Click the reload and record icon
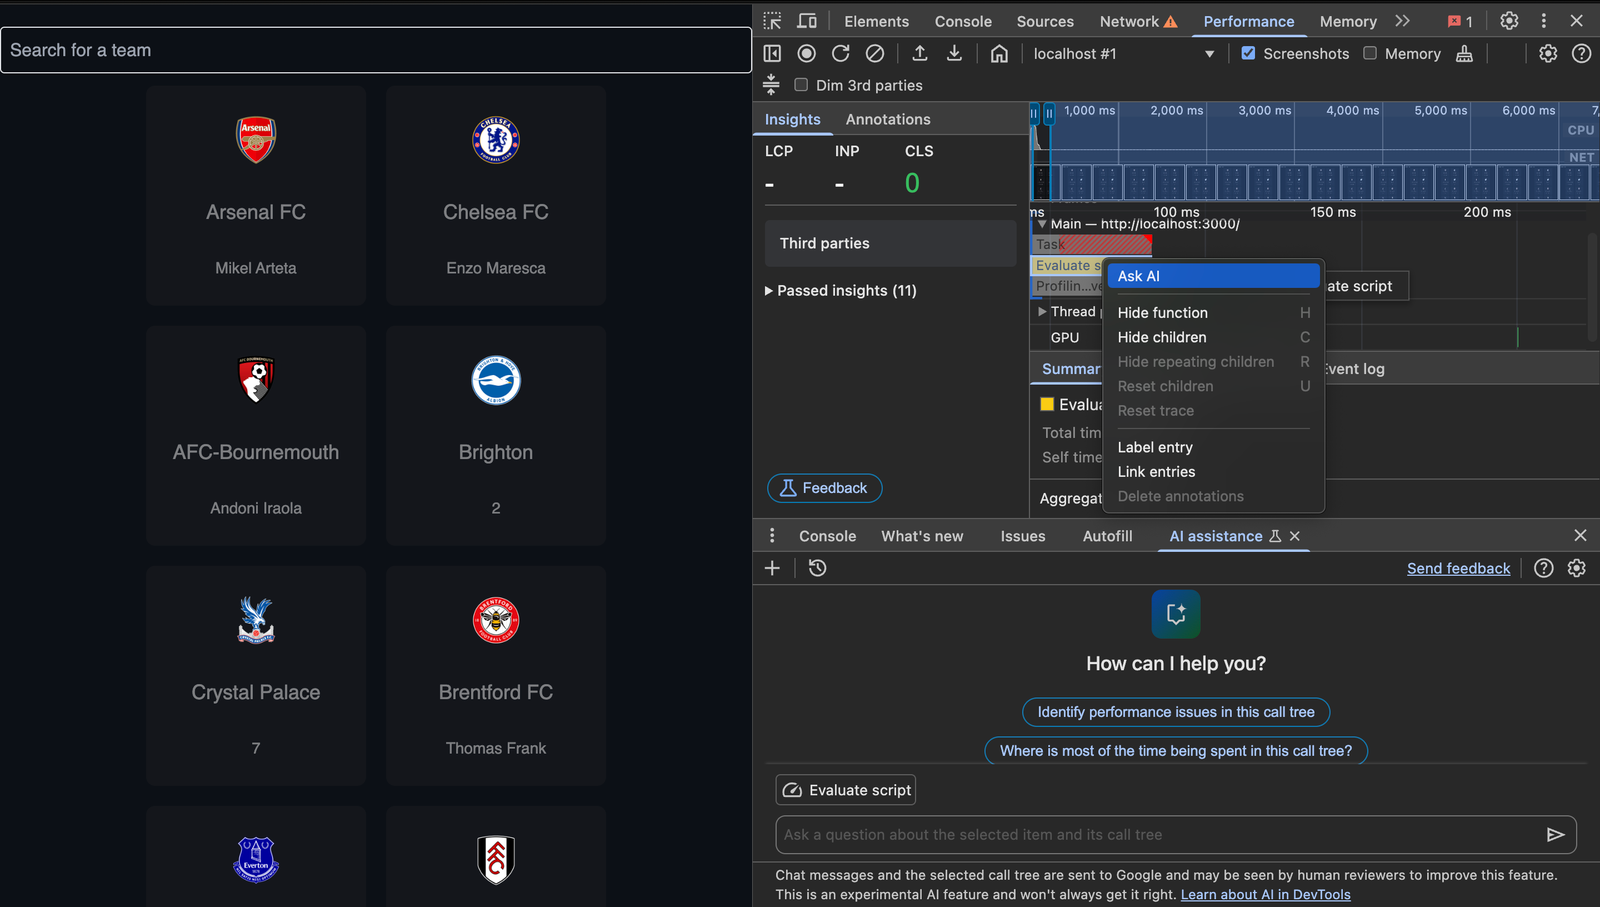 tap(841, 53)
